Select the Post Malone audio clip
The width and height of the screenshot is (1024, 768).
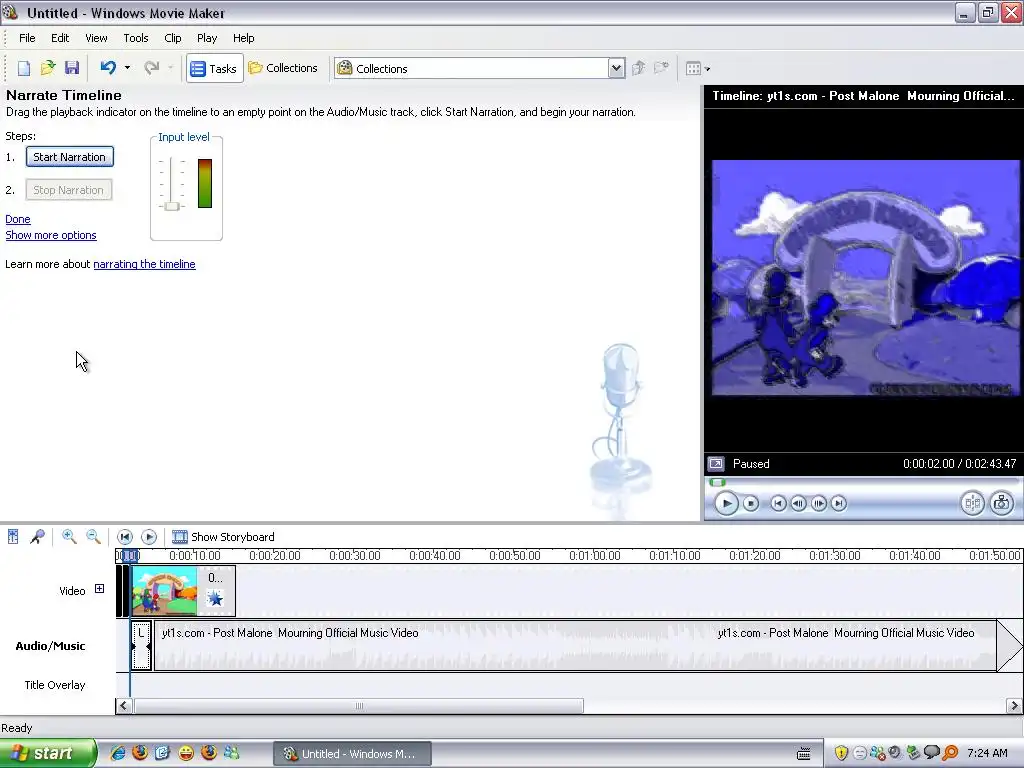[x=575, y=645]
